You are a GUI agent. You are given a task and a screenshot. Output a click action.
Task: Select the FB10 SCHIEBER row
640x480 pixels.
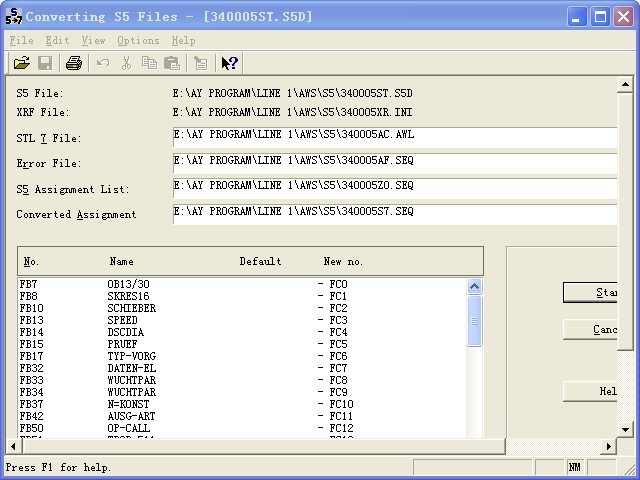coord(242,308)
